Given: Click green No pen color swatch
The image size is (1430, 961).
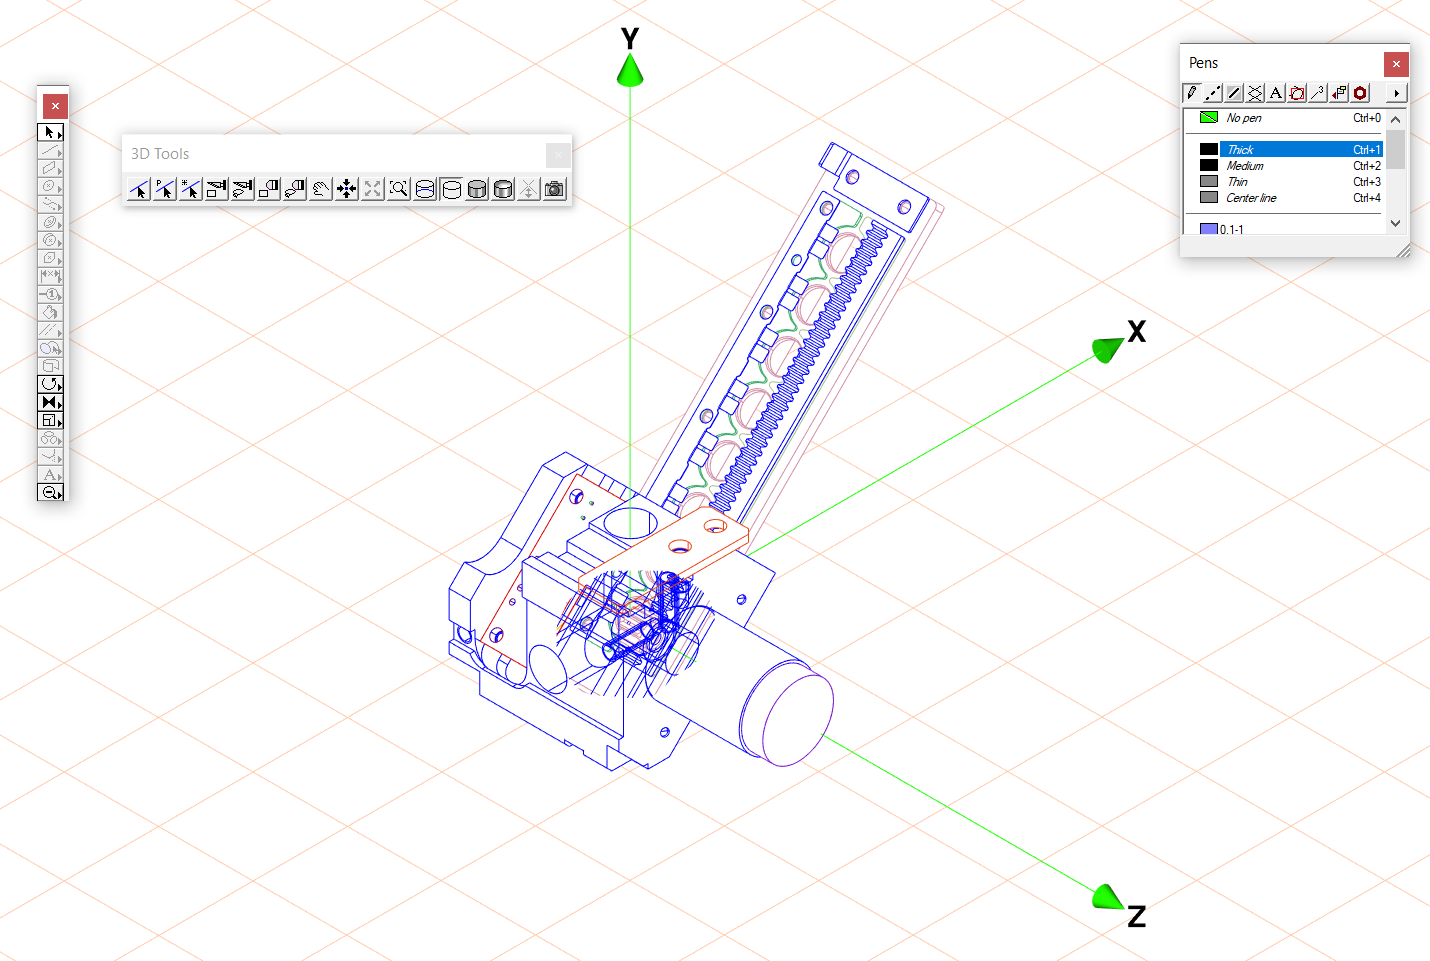Looking at the screenshot, I should tap(1209, 117).
